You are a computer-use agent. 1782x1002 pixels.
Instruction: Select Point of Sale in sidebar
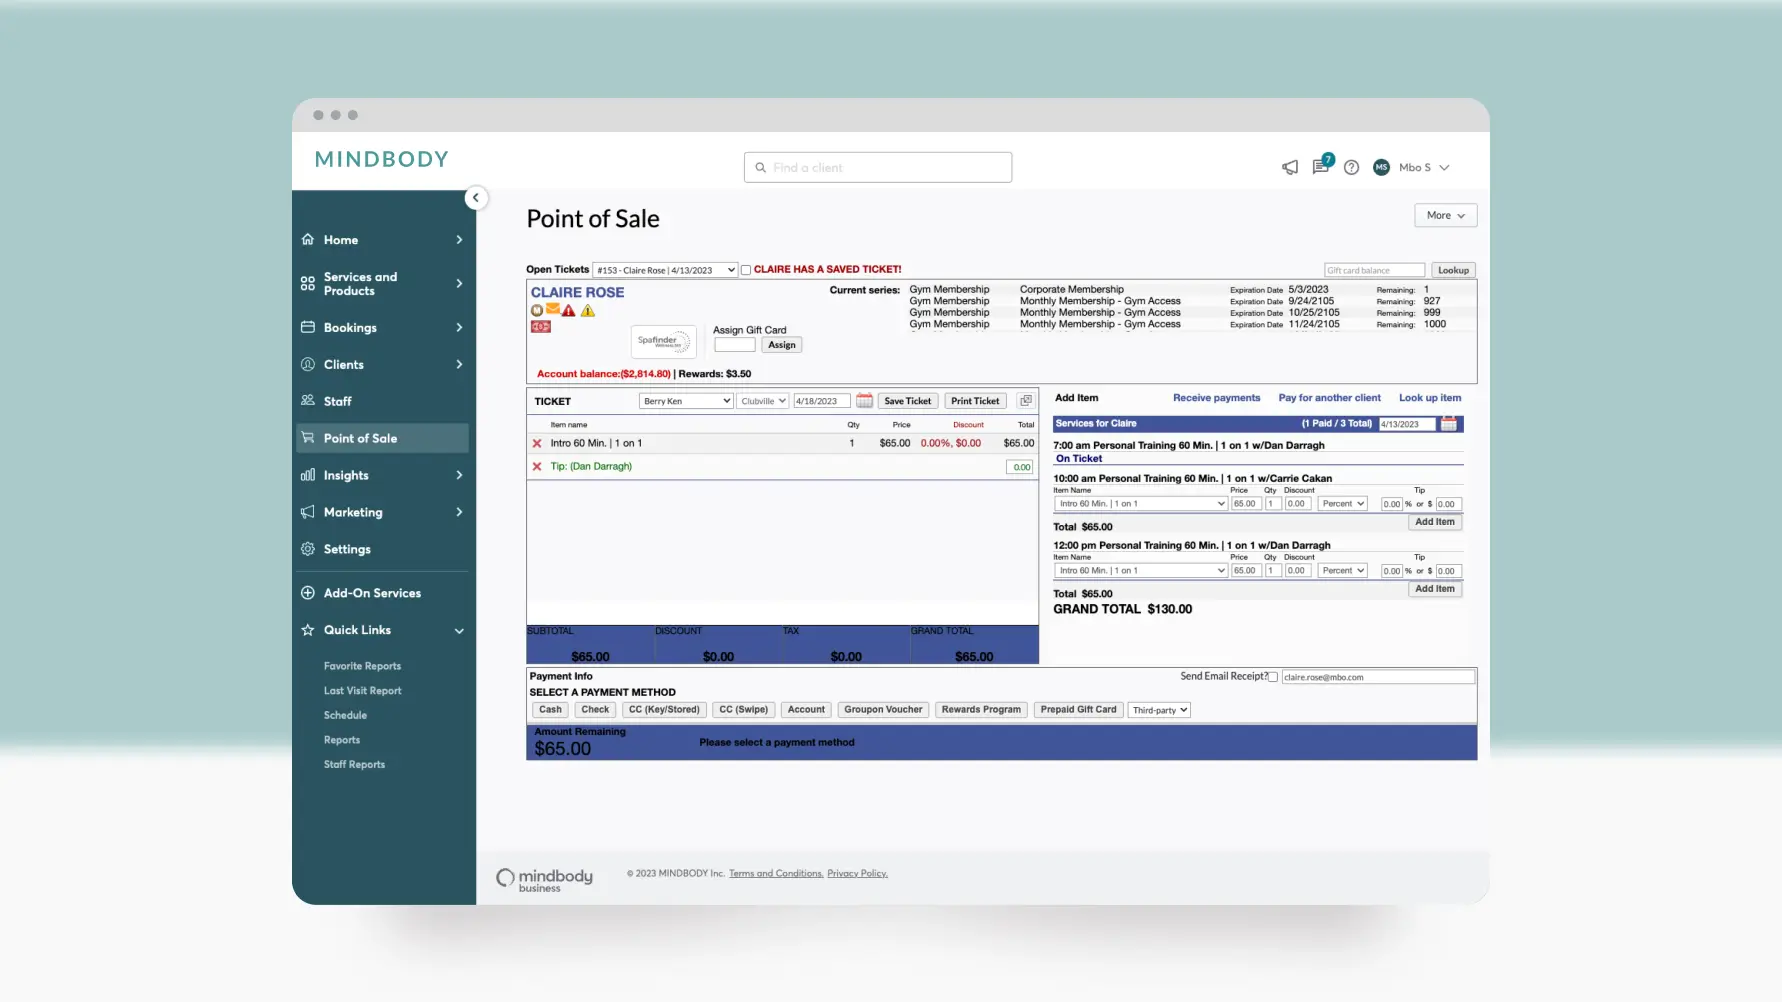tap(382, 438)
